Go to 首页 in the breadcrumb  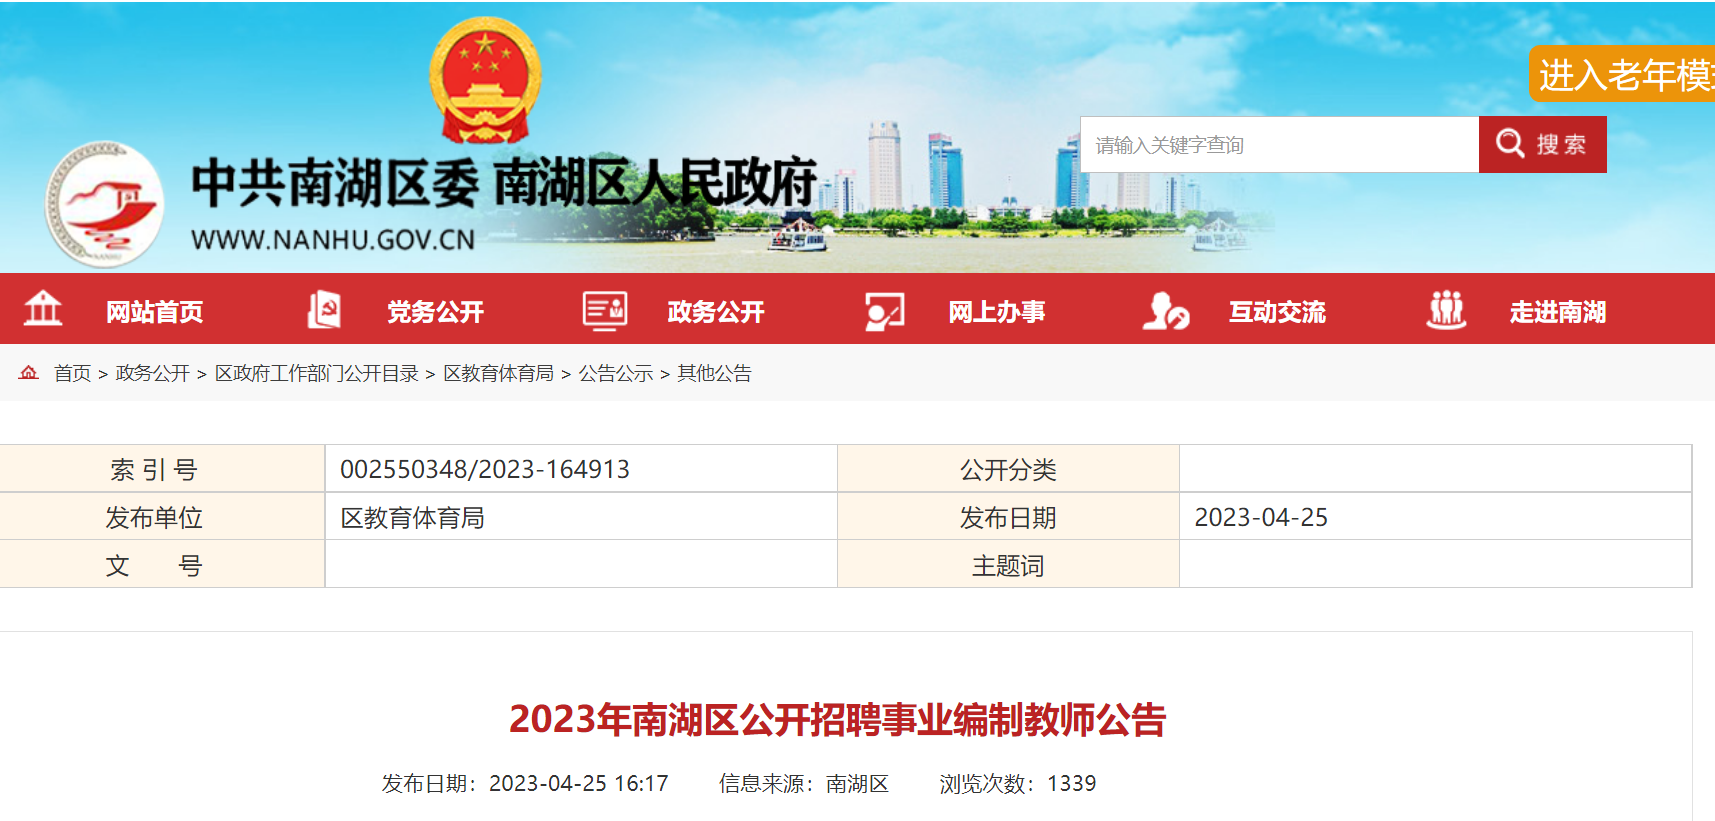coord(72,373)
